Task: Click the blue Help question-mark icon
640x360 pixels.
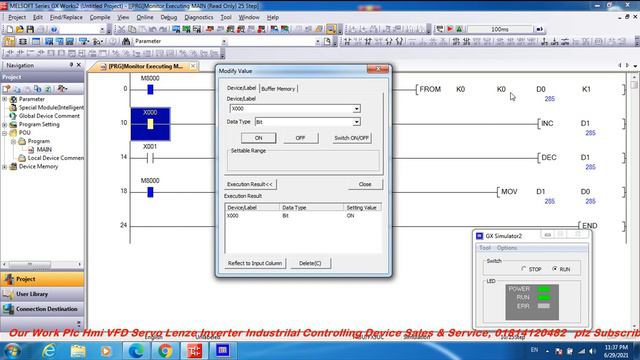Action: pos(53,29)
